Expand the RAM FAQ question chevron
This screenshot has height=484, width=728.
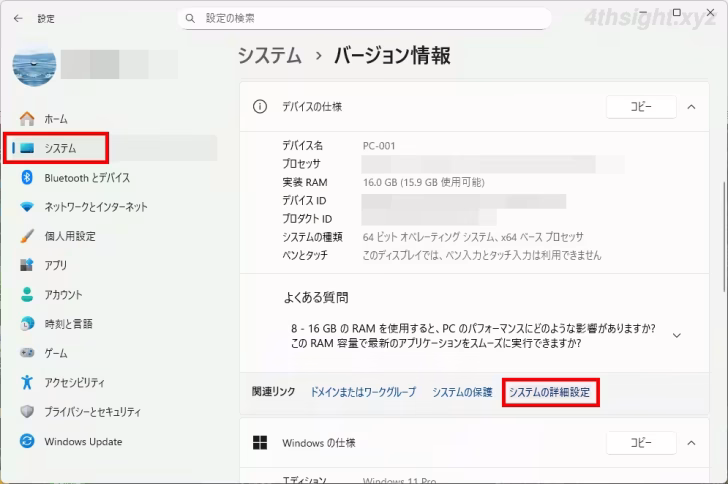tap(677, 335)
